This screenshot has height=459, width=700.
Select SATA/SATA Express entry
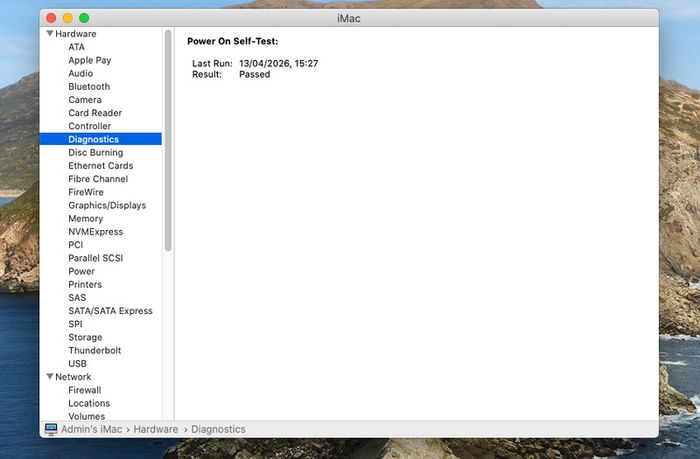[110, 311]
